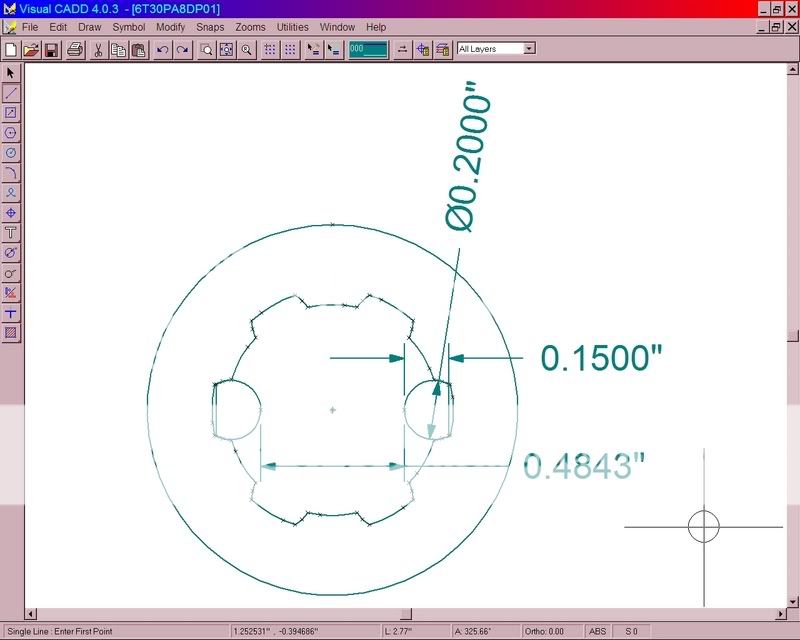Open the Utilities menu
This screenshot has width=800, height=640.
click(291, 27)
